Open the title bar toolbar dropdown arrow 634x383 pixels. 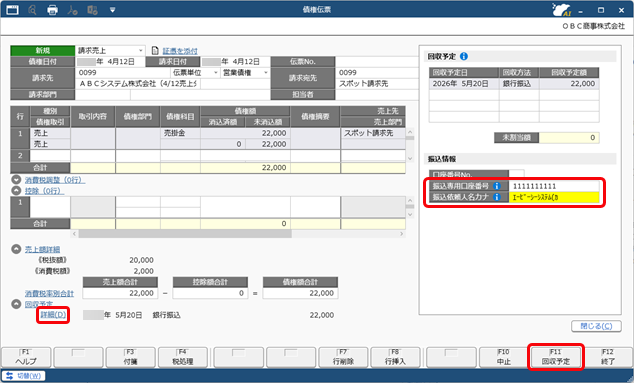pos(112,10)
